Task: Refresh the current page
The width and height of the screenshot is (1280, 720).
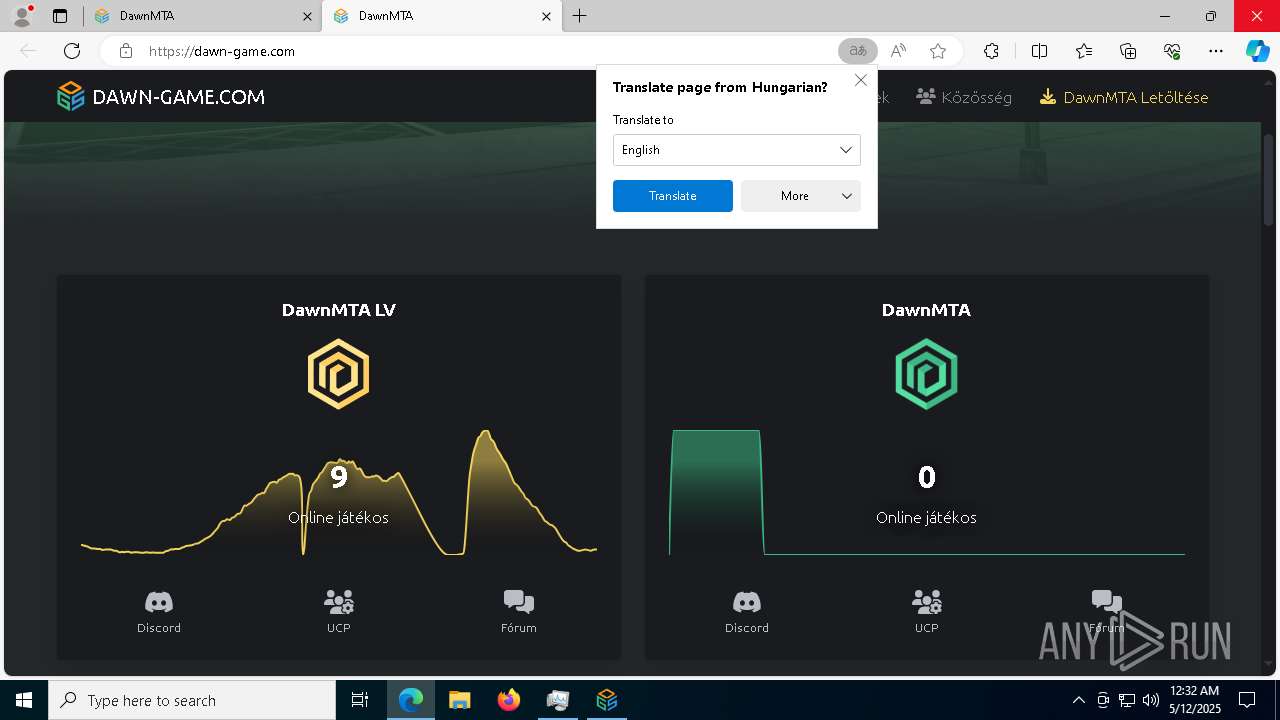Action: click(72, 51)
